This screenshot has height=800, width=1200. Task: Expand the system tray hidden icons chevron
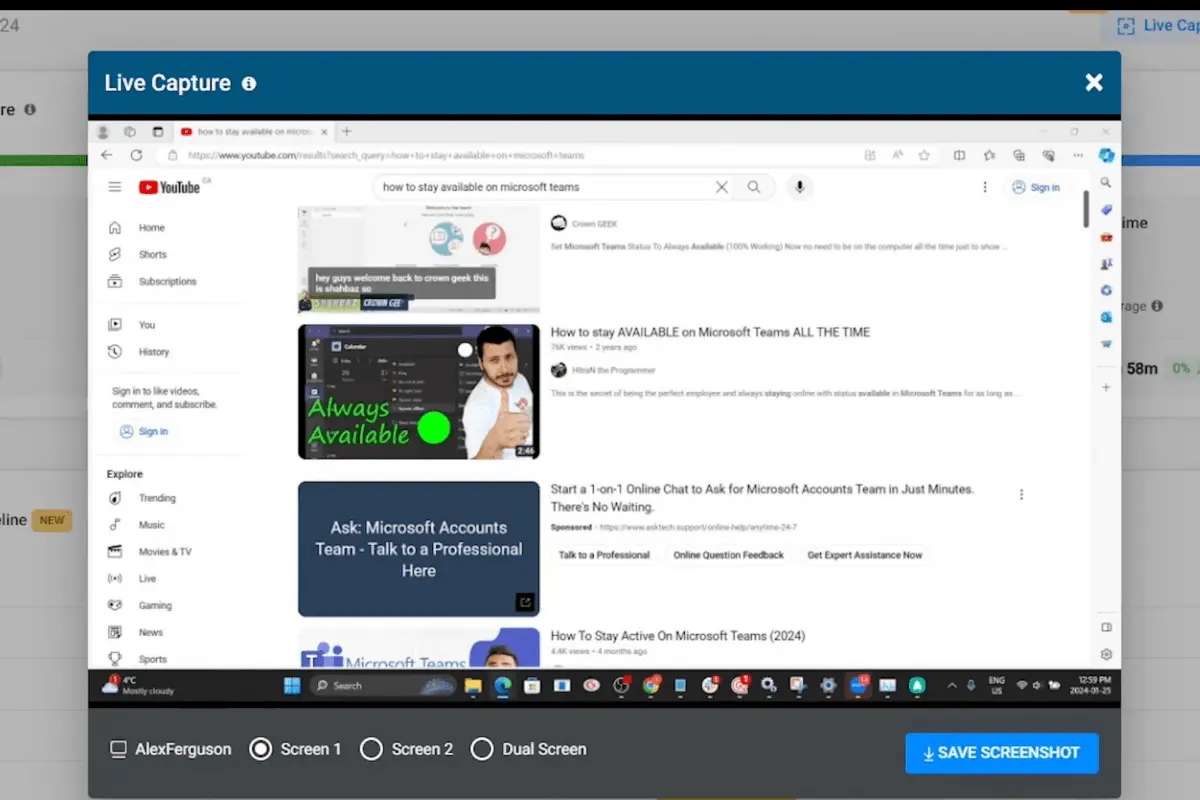(x=951, y=685)
